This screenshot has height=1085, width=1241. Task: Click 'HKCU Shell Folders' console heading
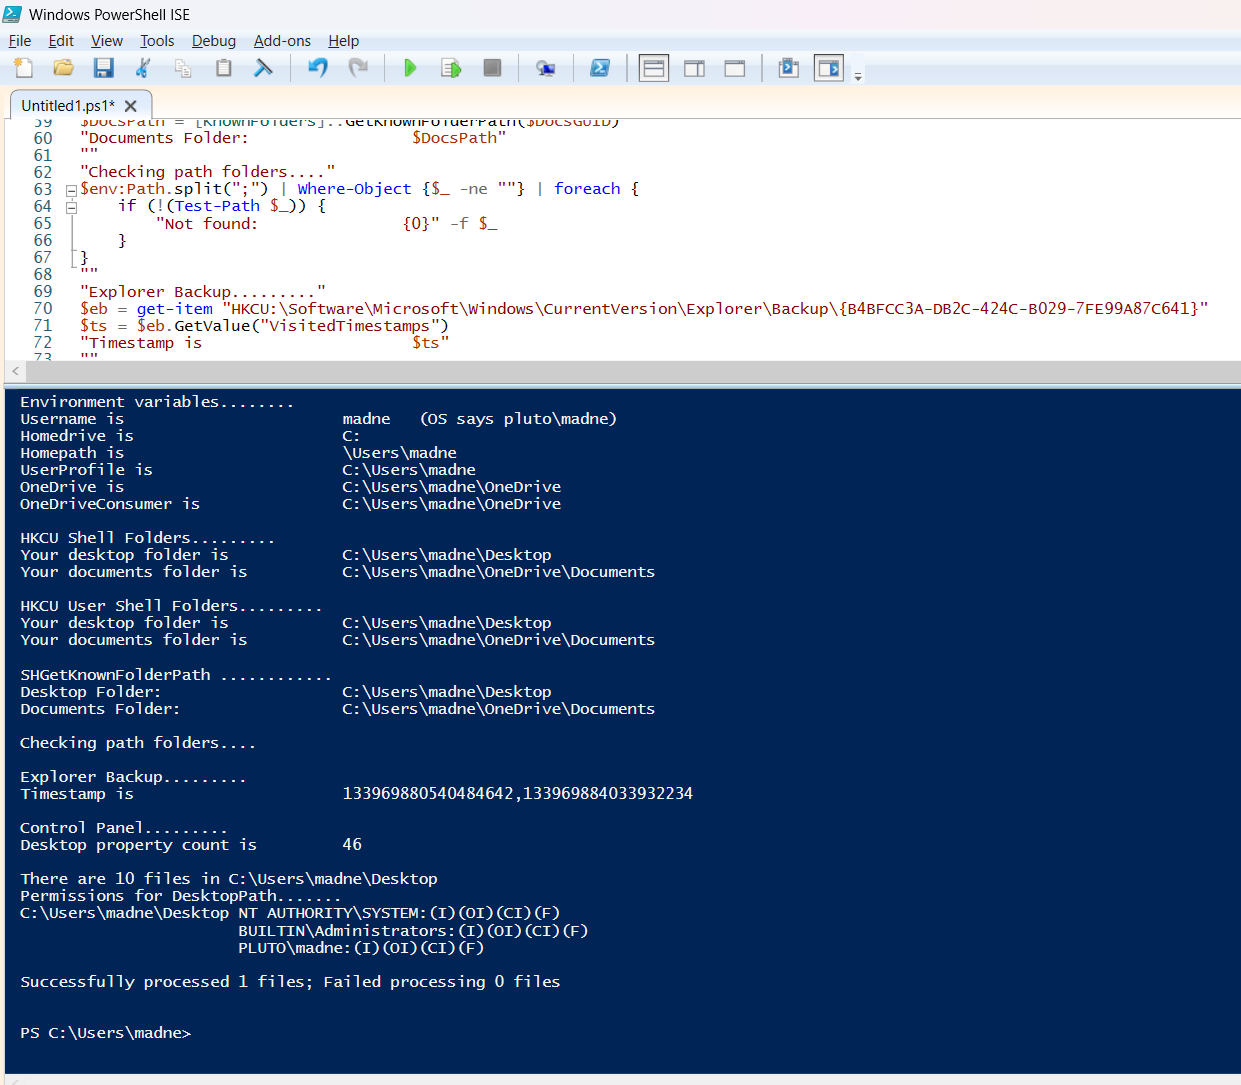tap(147, 538)
